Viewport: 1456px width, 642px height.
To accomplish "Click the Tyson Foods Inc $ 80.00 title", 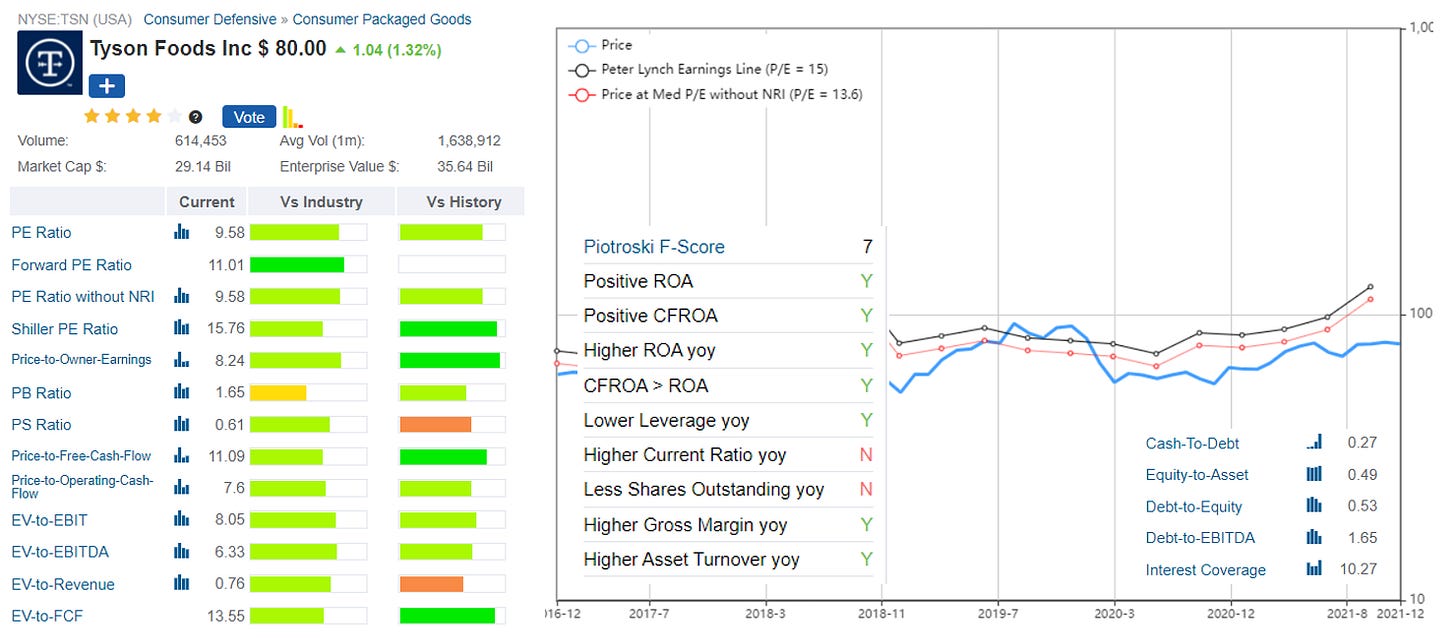I will (x=208, y=48).
